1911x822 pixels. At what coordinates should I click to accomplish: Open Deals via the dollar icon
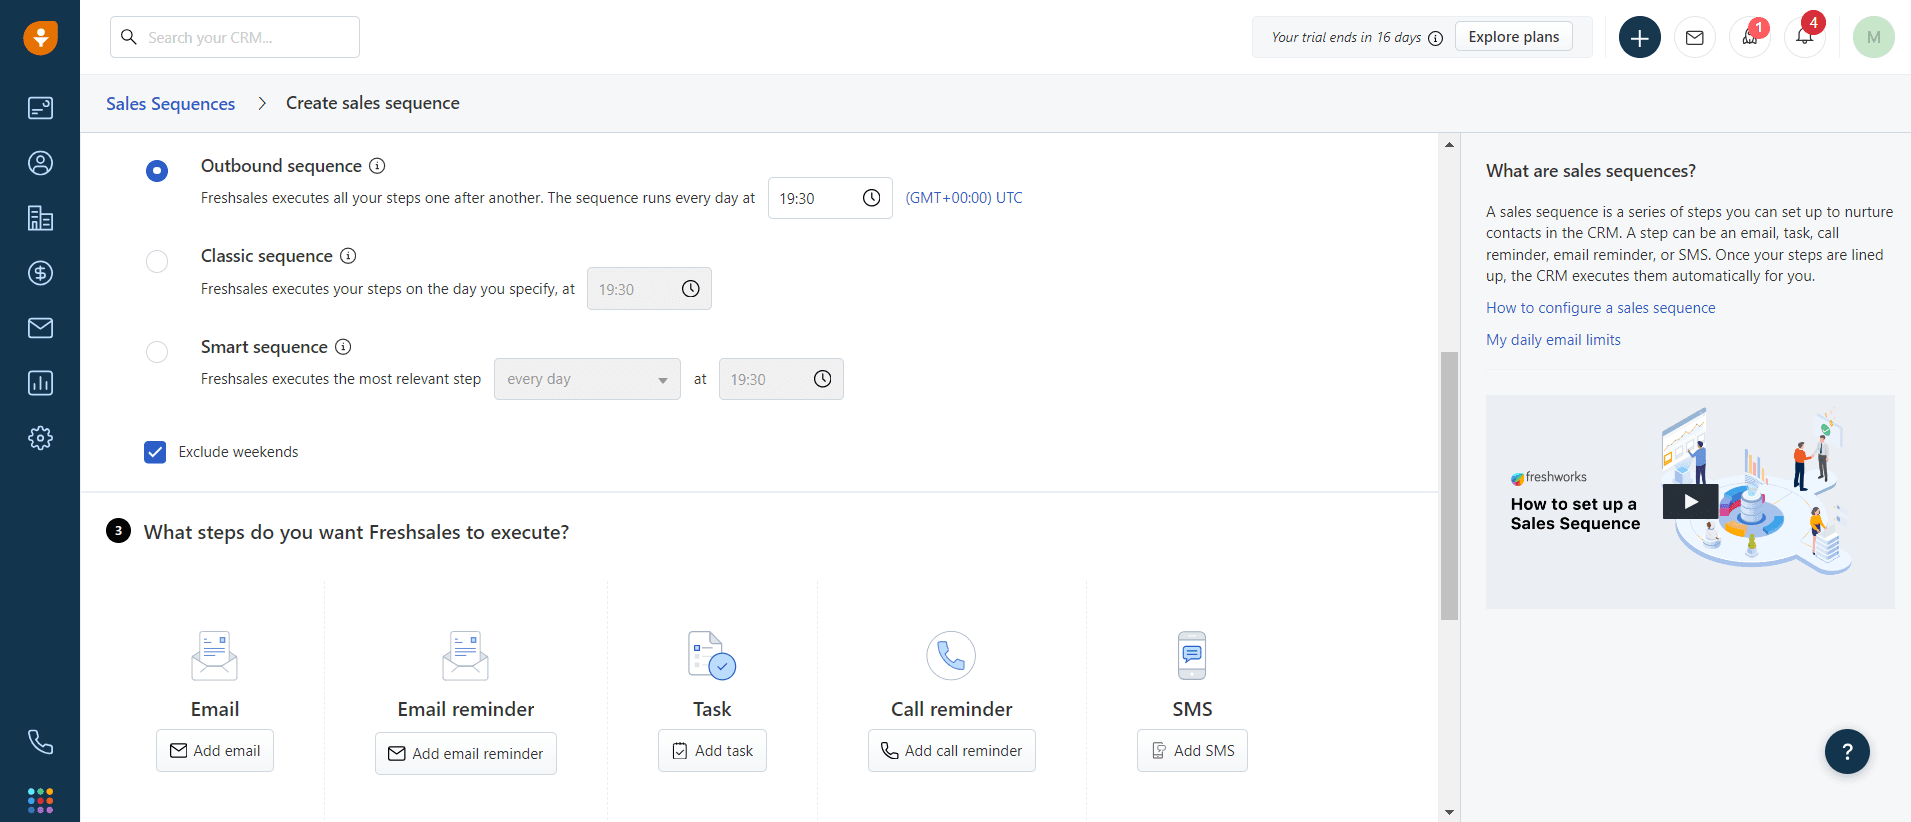point(40,273)
